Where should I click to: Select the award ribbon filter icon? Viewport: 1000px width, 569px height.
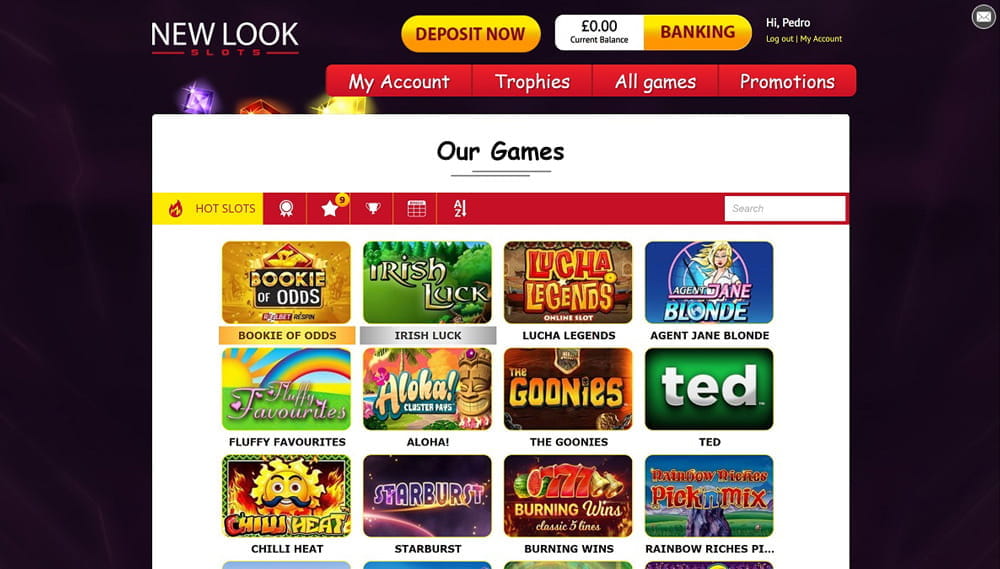tap(285, 209)
